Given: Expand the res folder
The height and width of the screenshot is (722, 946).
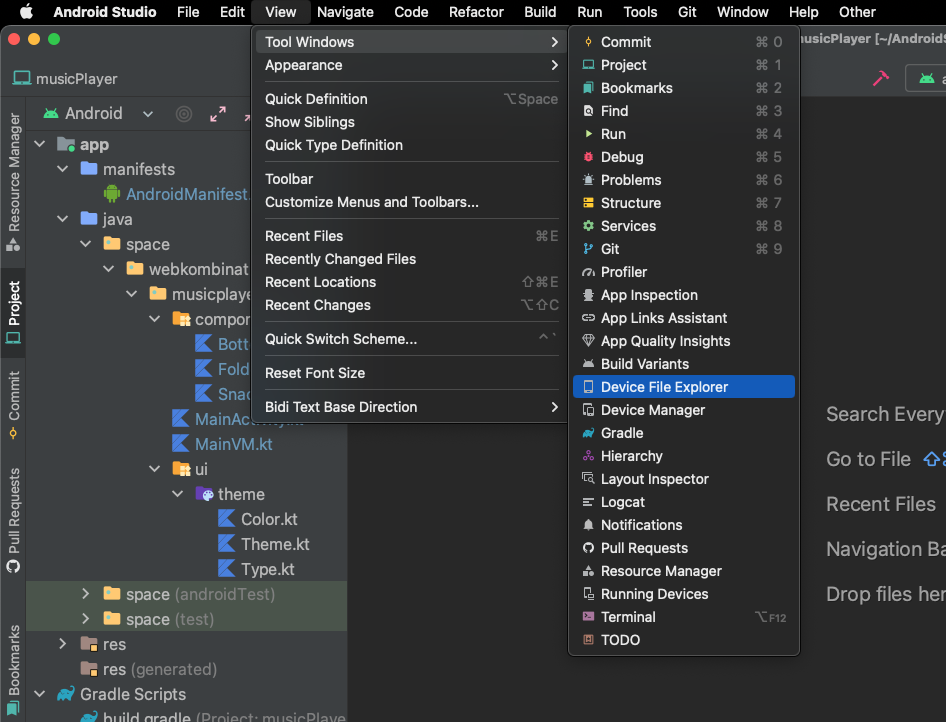Looking at the screenshot, I should pos(63,645).
